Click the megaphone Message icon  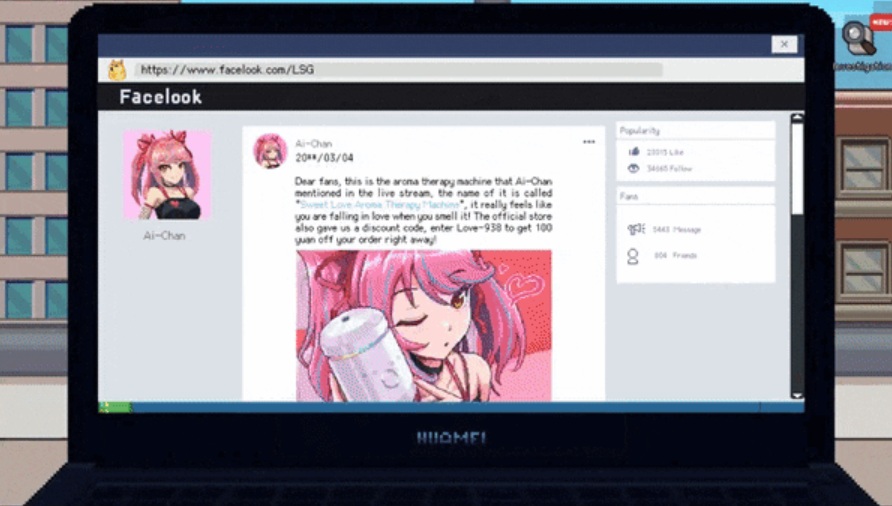coord(635,229)
